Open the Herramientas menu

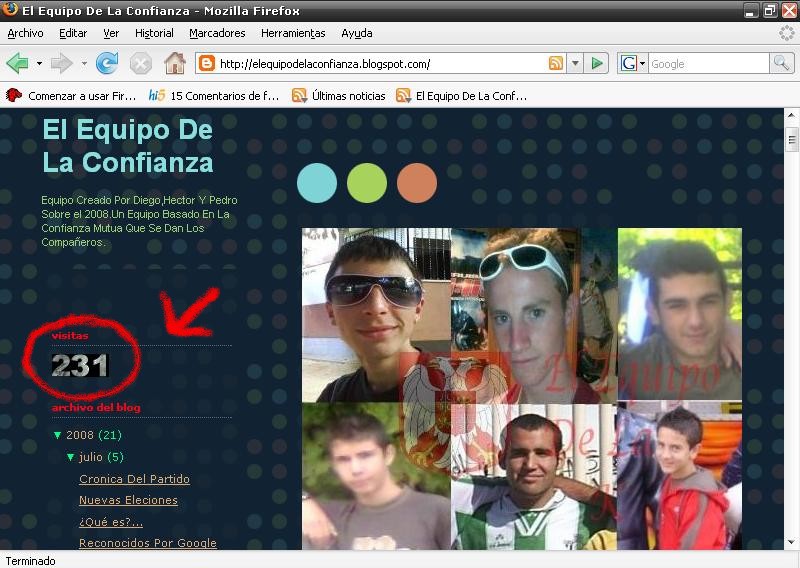tap(293, 33)
